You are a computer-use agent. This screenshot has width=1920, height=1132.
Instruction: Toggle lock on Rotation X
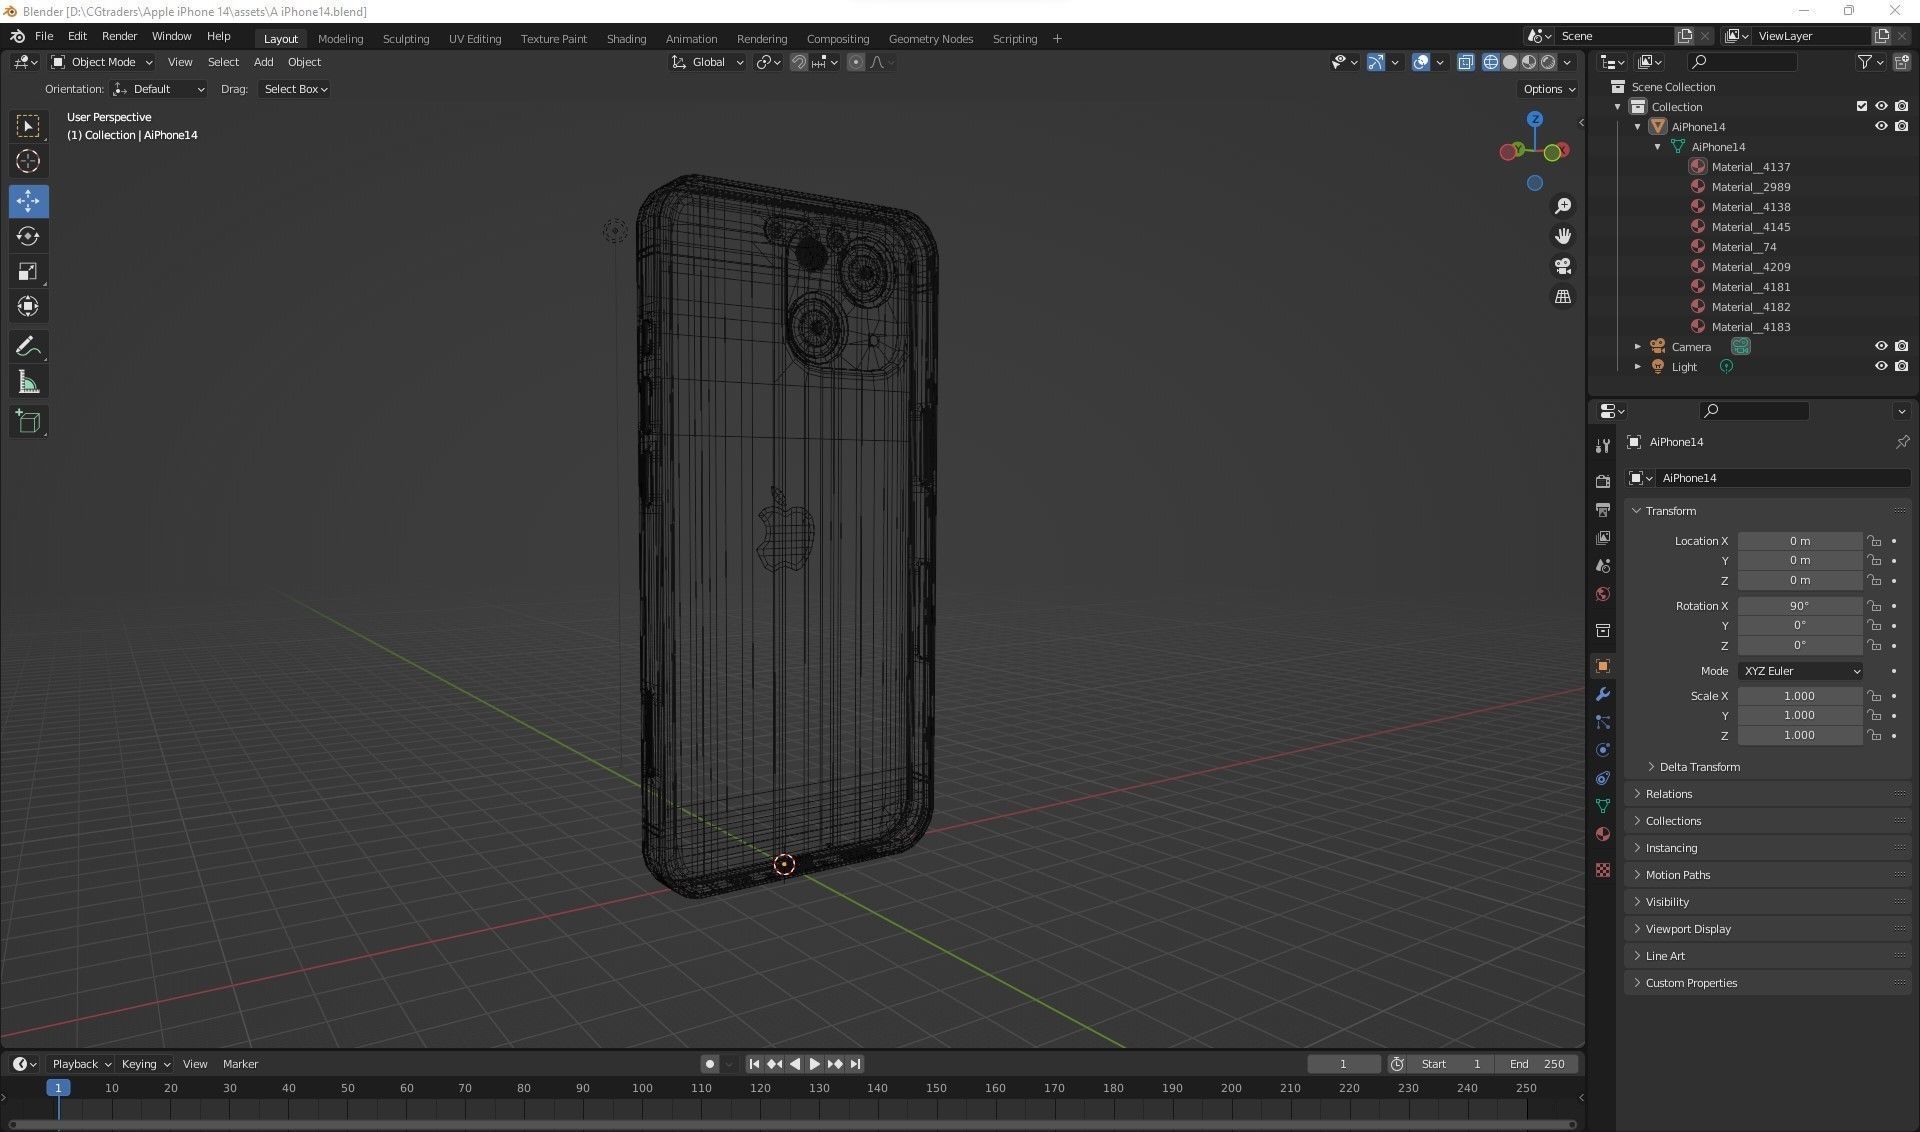[1874, 606]
